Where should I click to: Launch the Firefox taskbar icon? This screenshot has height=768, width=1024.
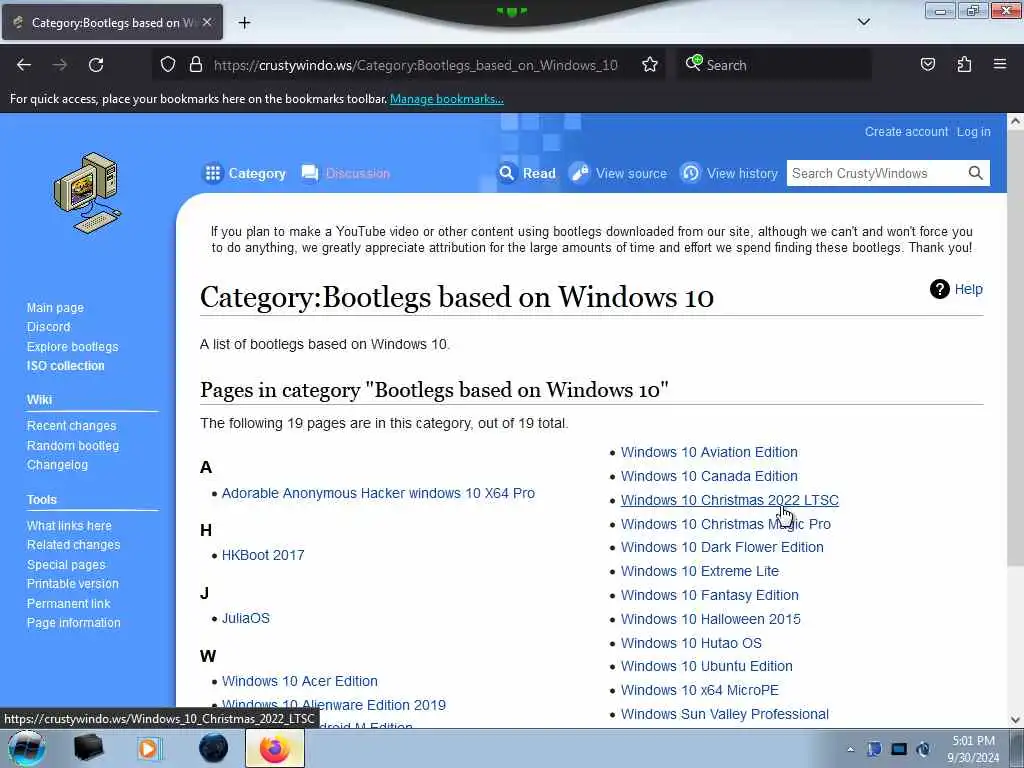(274, 748)
